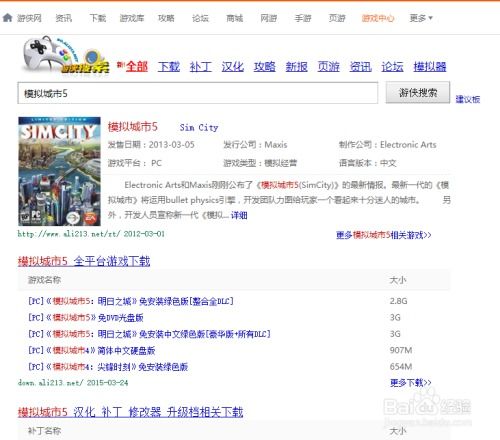Click the 语言版本 中文 text
Screen dimensions: 500x440
pyautogui.click(x=368, y=163)
